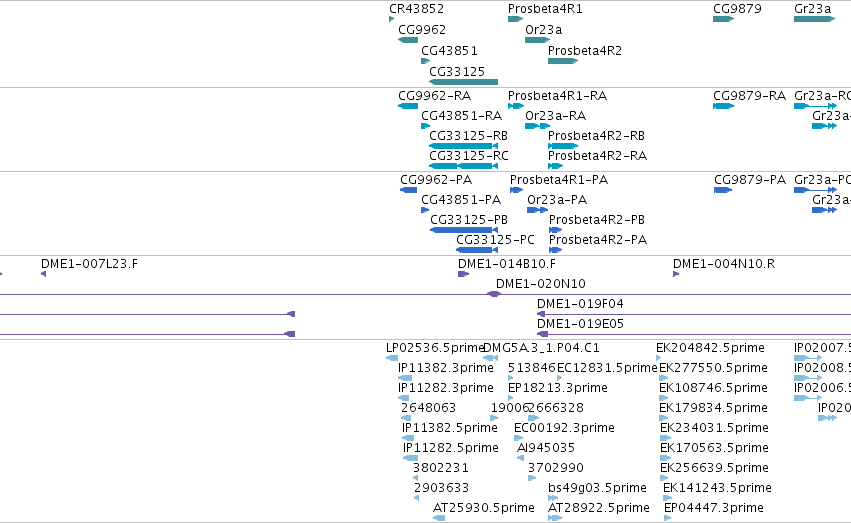The height and width of the screenshot is (523, 851).
Task: Select the IP11282.3prime EST label
Action: [x=446, y=388]
